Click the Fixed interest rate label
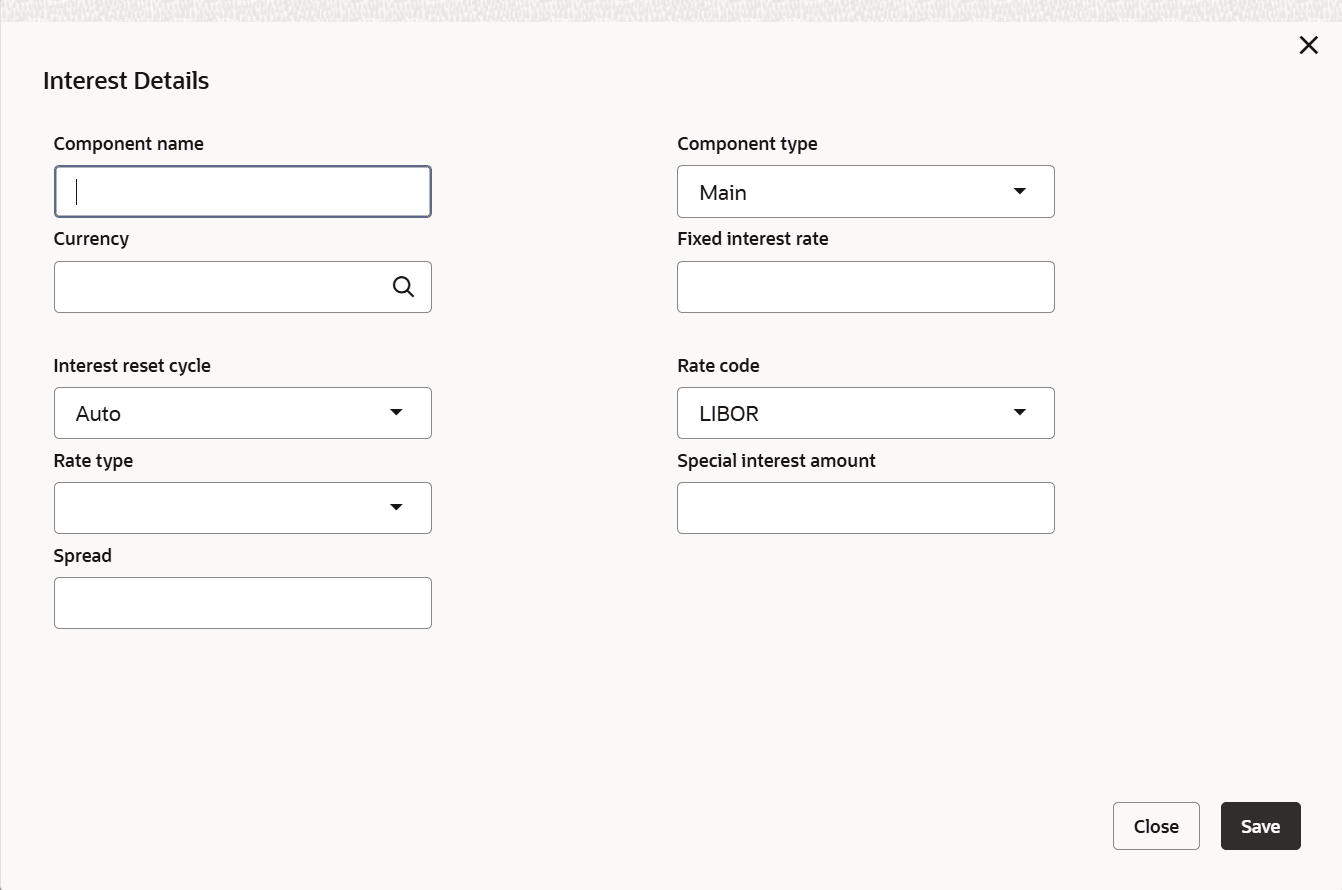 pos(752,239)
